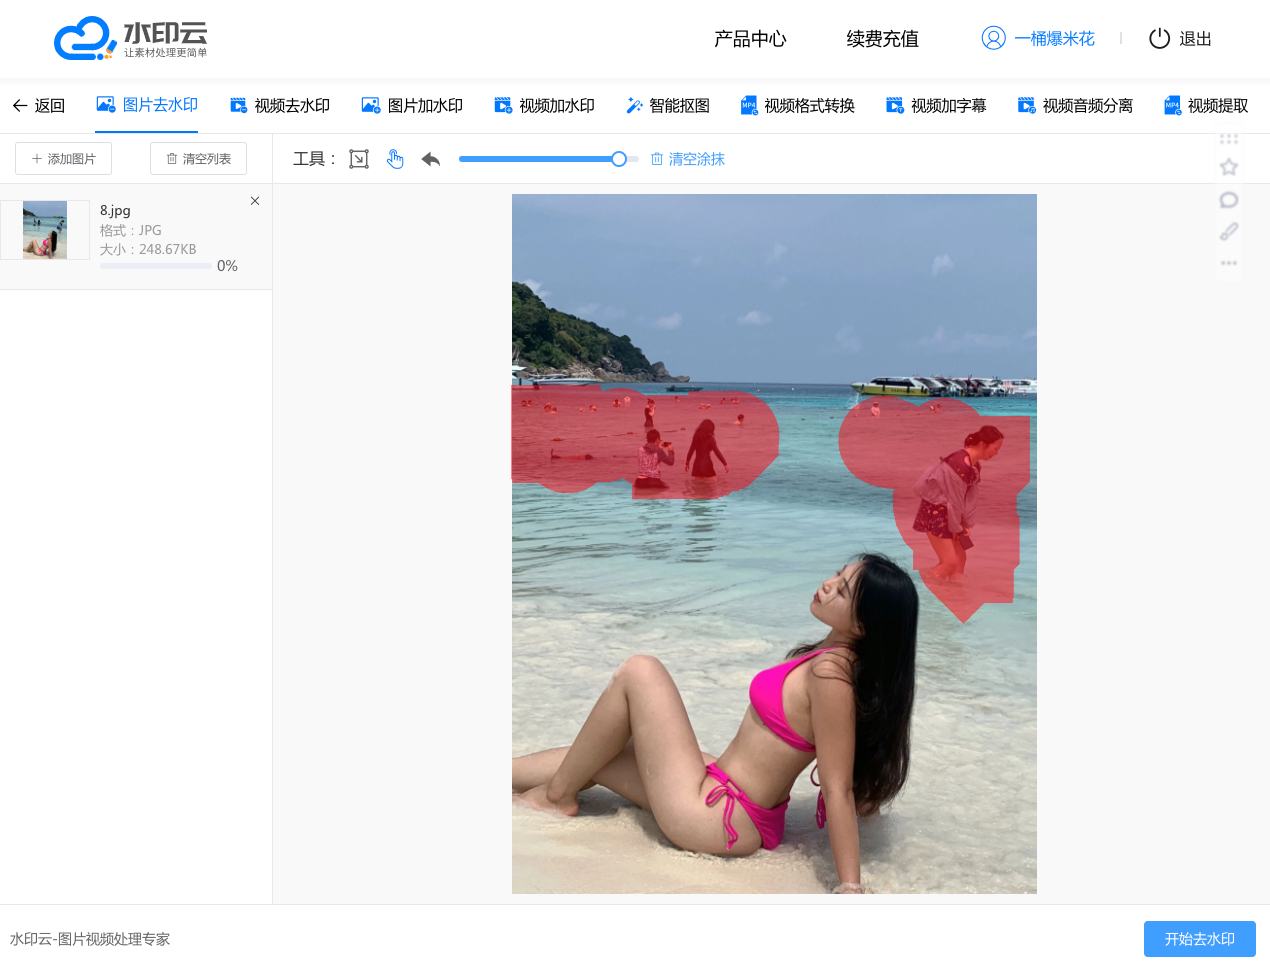The image size is (1270, 963).
Task: Click 清空列表 button
Action: tap(198, 159)
